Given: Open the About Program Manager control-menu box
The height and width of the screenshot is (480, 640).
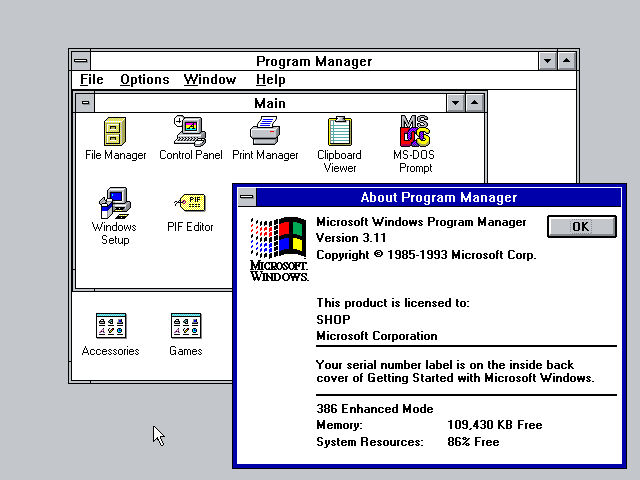Looking at the screenshot, I should (x=247, y=197).
